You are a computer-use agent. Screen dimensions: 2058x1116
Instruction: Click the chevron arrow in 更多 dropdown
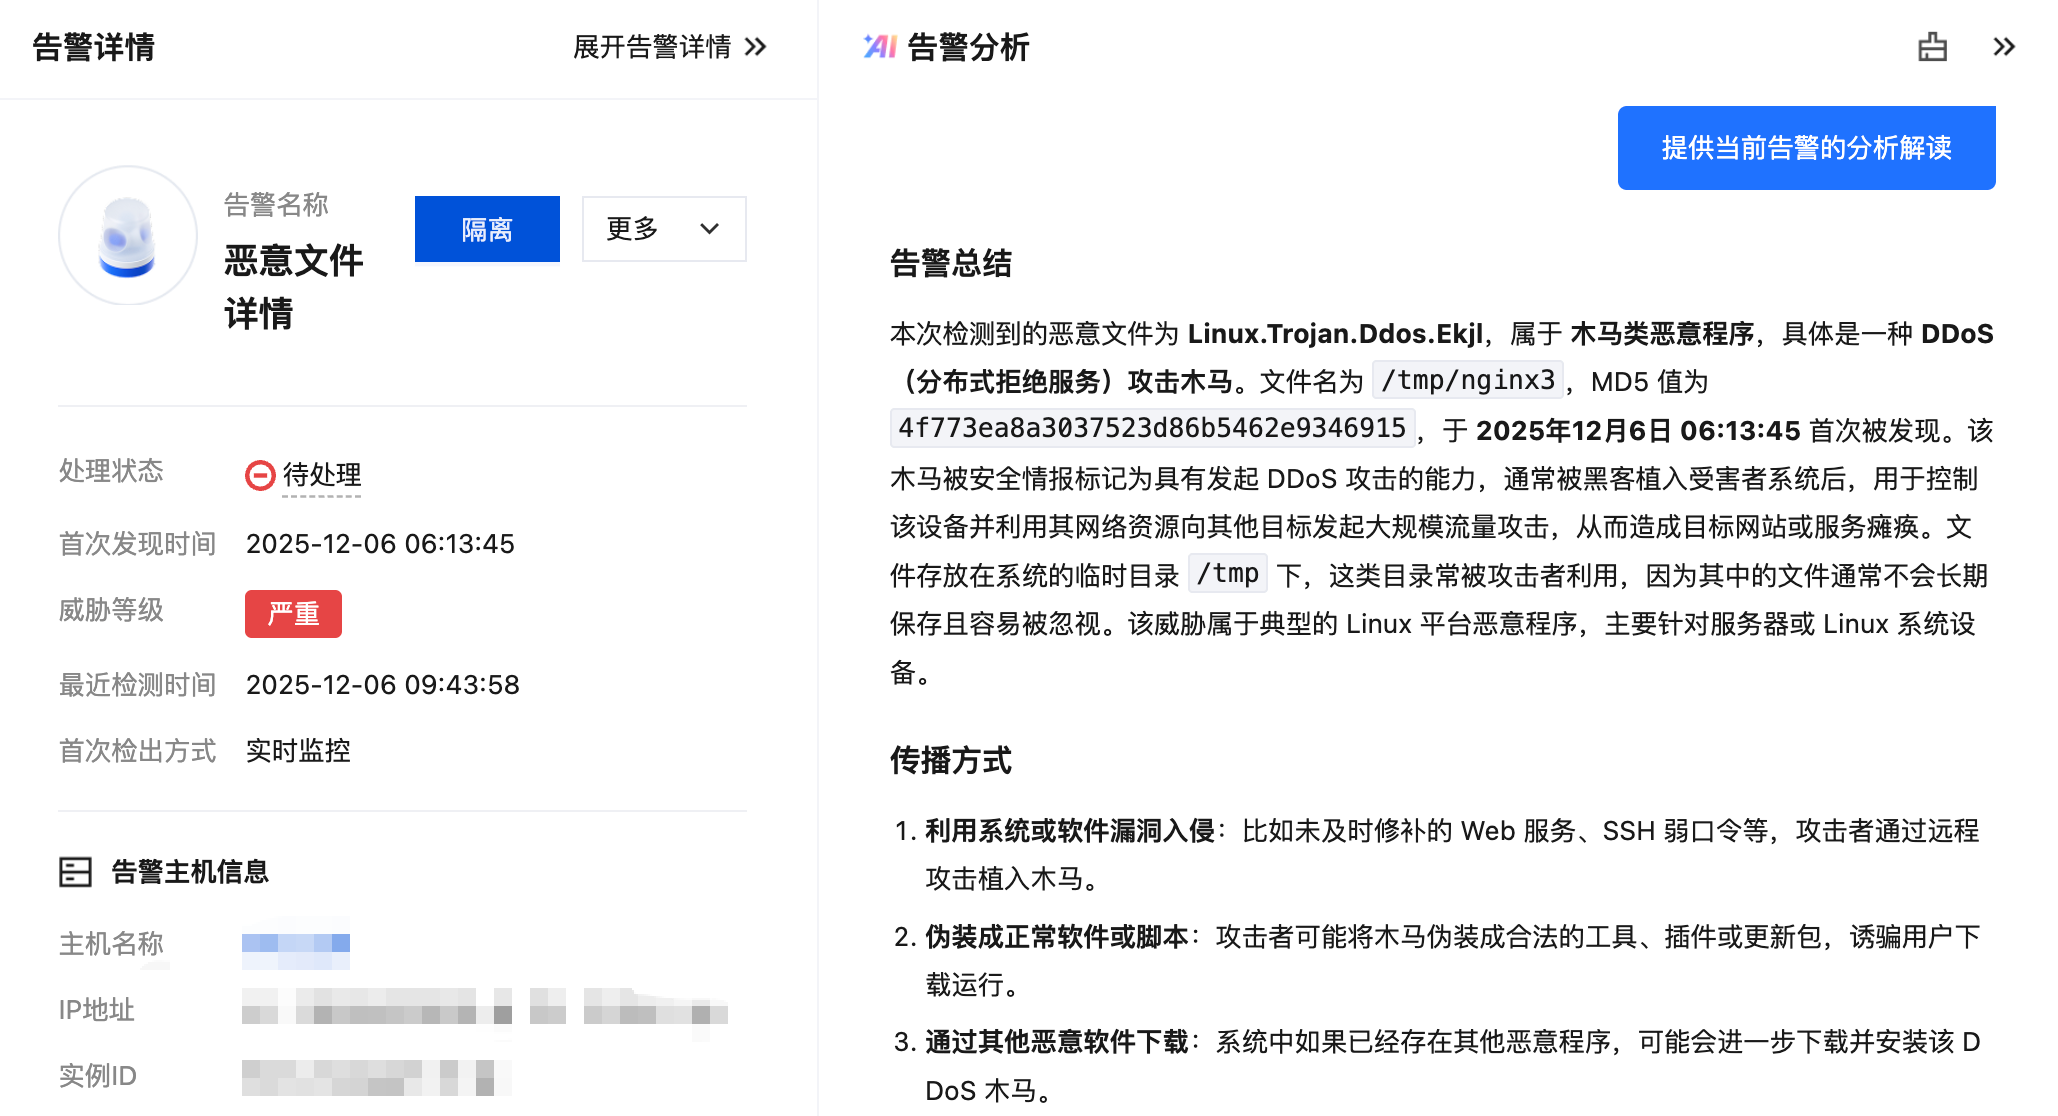(x=710, y=229)
